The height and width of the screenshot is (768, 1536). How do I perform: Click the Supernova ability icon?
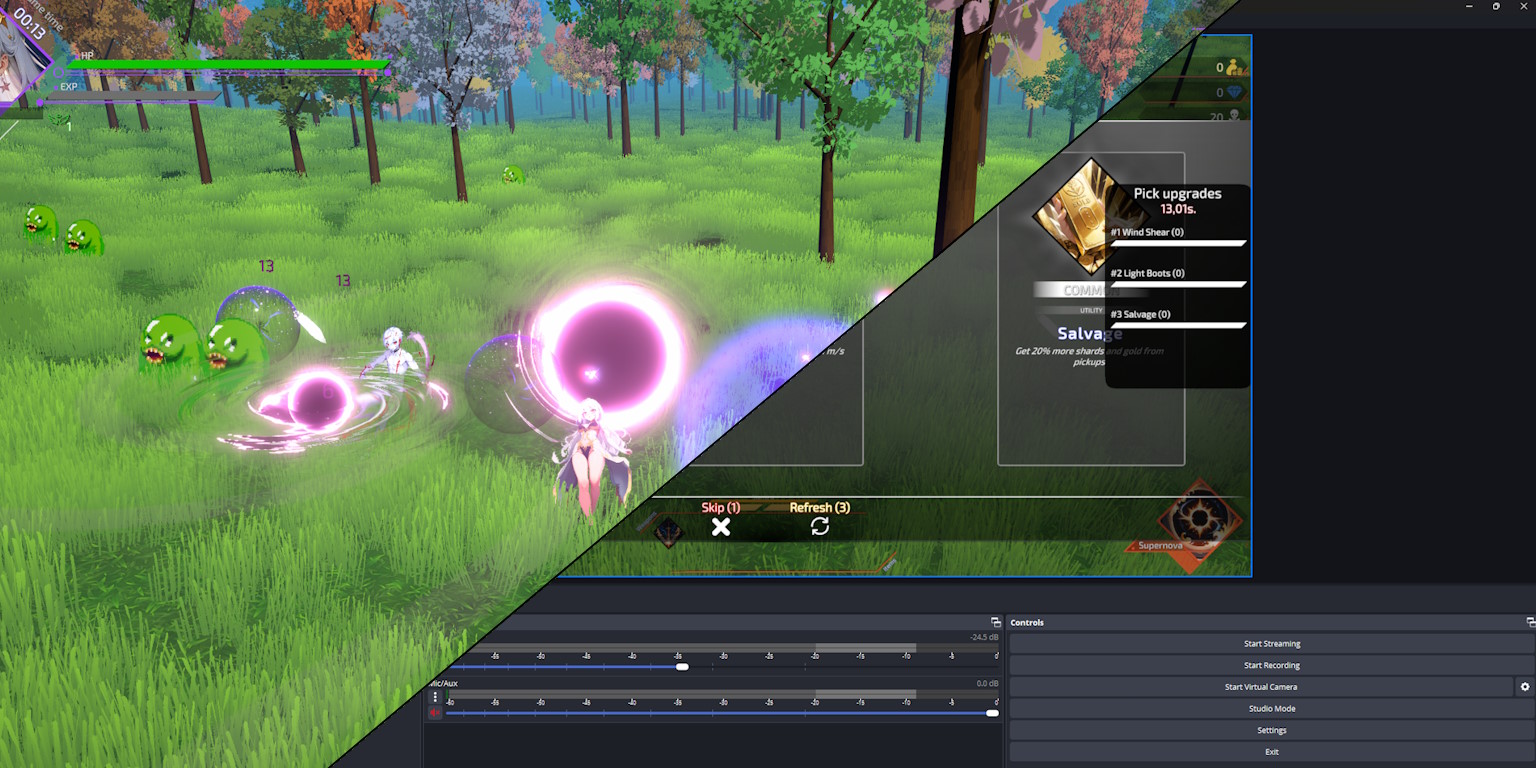[x=1198, y=520]
